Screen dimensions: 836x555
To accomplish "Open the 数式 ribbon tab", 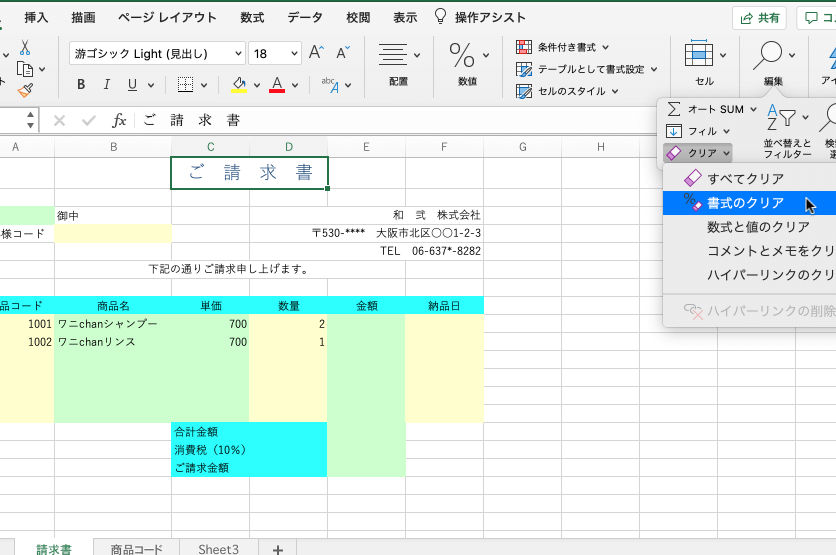I will click(252, 18).
